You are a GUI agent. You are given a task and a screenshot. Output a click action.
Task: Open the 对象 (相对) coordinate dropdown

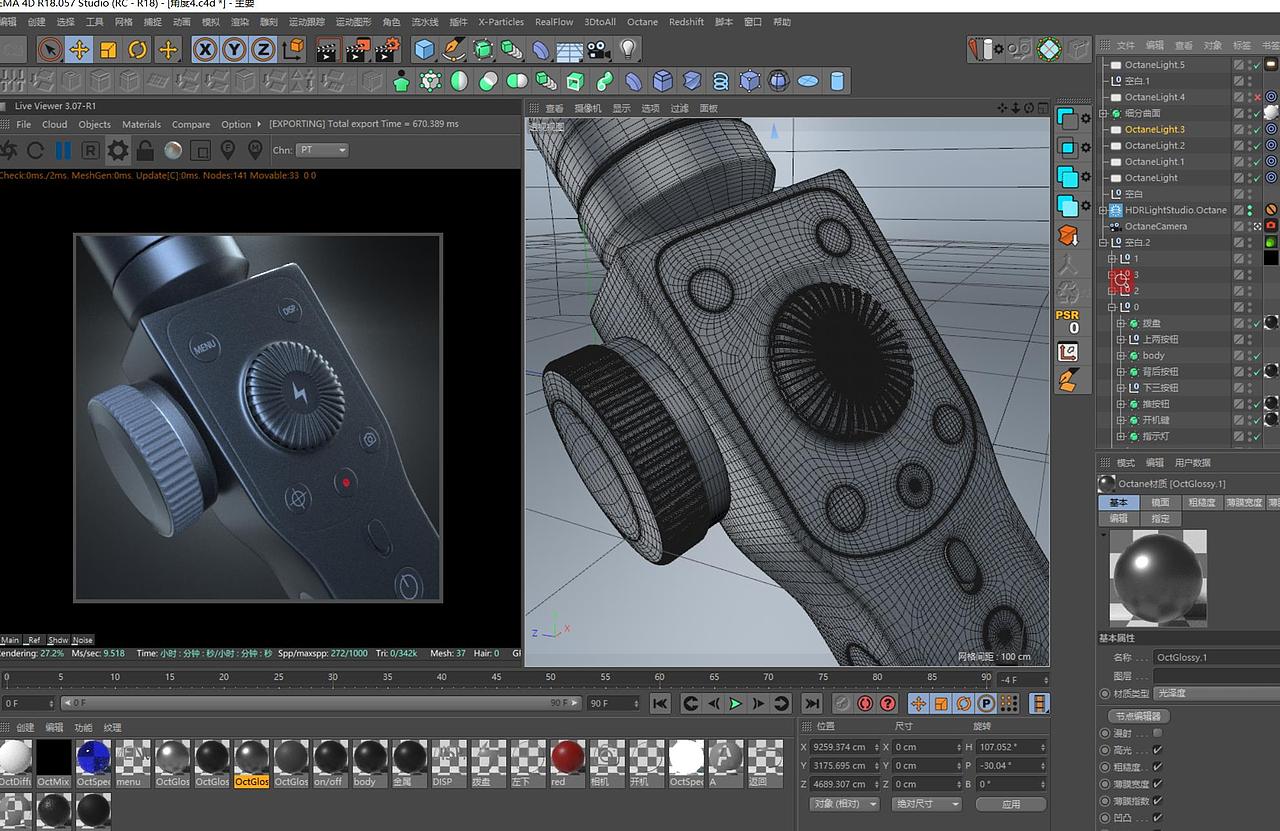click(844, 804)
